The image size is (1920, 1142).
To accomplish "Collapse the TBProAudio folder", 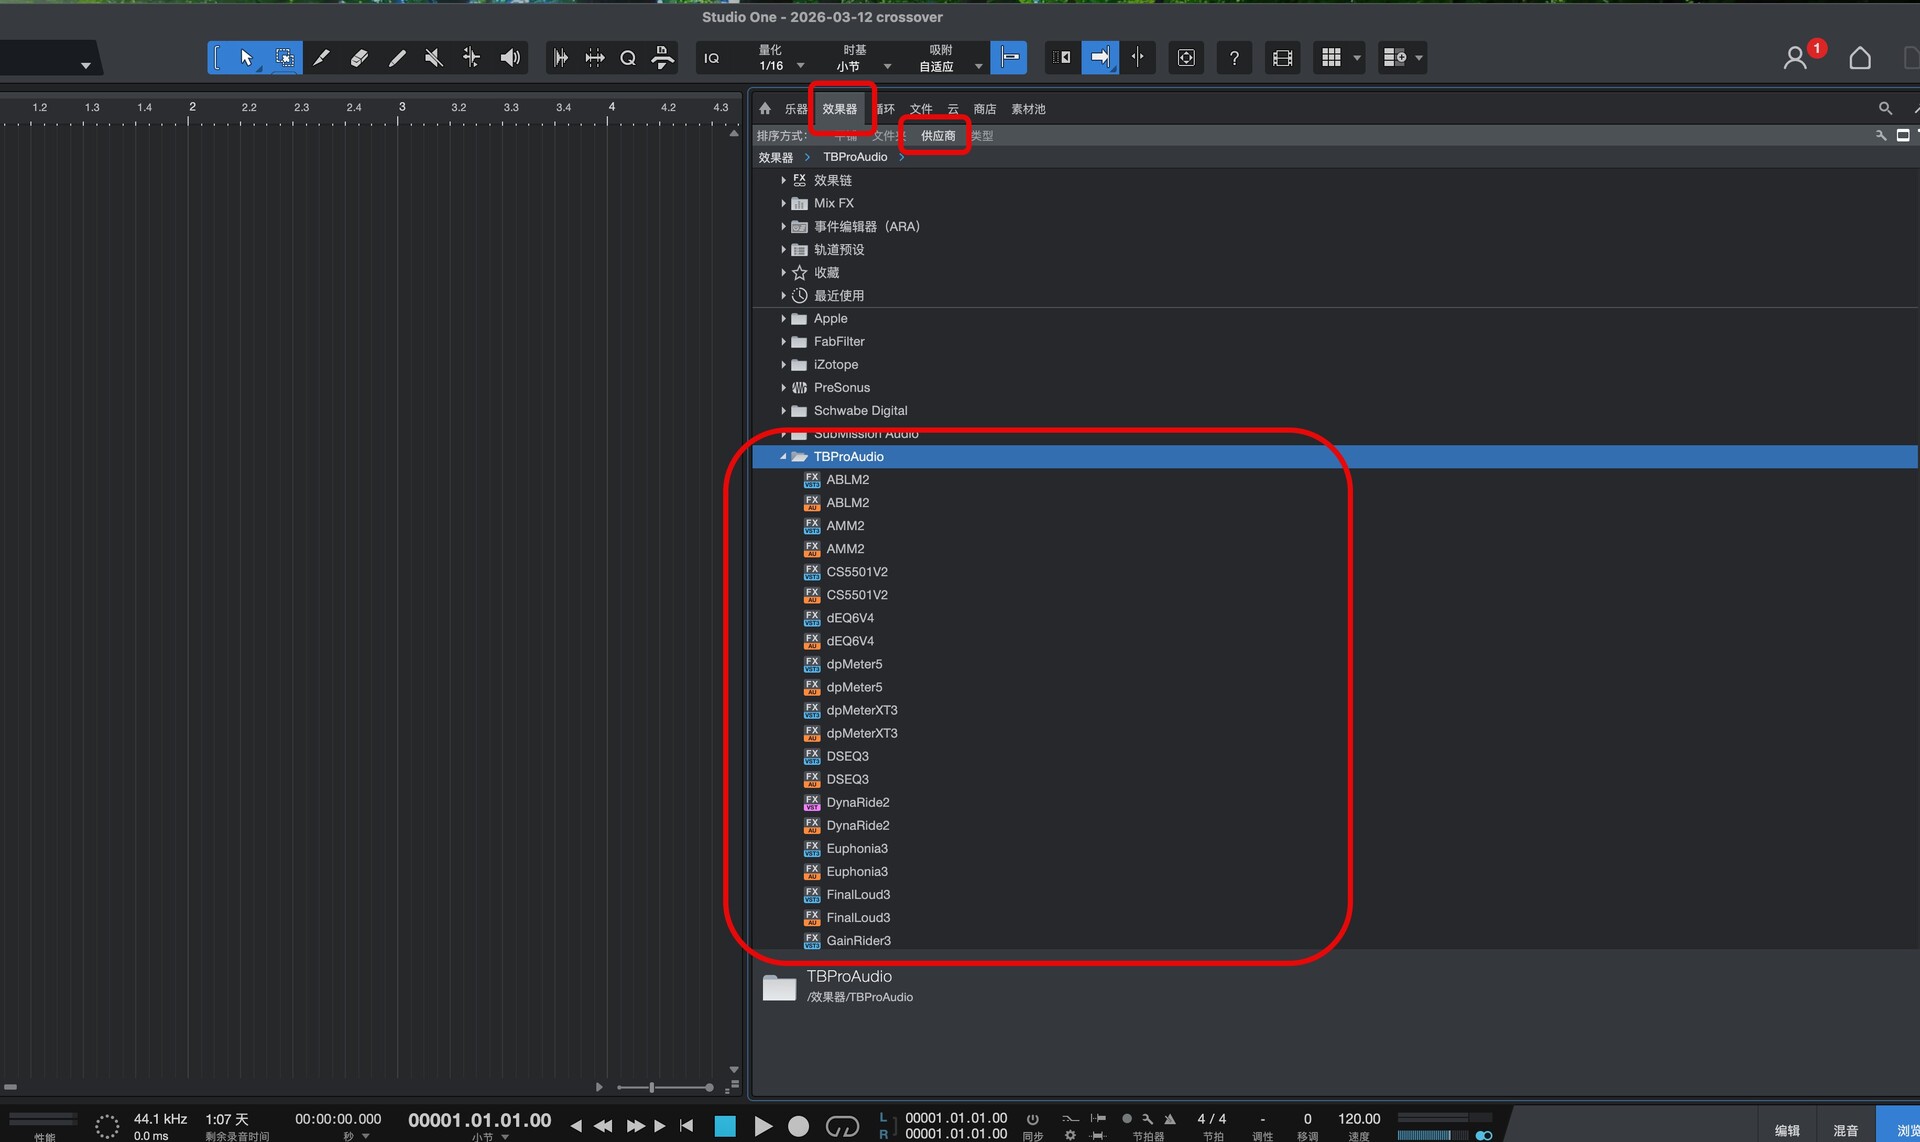I will coord(783,457).
